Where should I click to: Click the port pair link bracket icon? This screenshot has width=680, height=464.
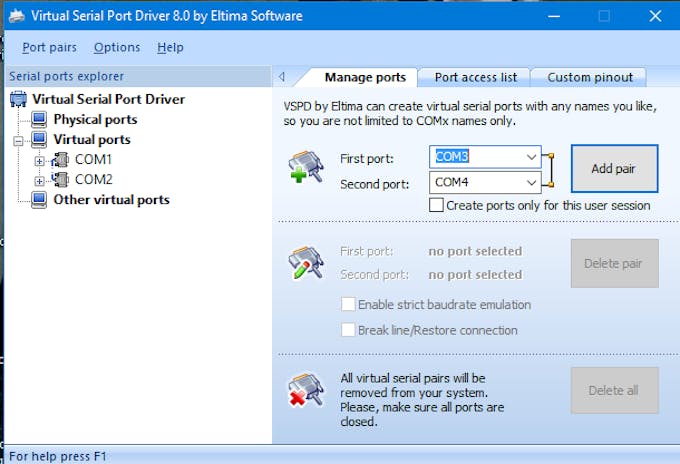(549, 170)
